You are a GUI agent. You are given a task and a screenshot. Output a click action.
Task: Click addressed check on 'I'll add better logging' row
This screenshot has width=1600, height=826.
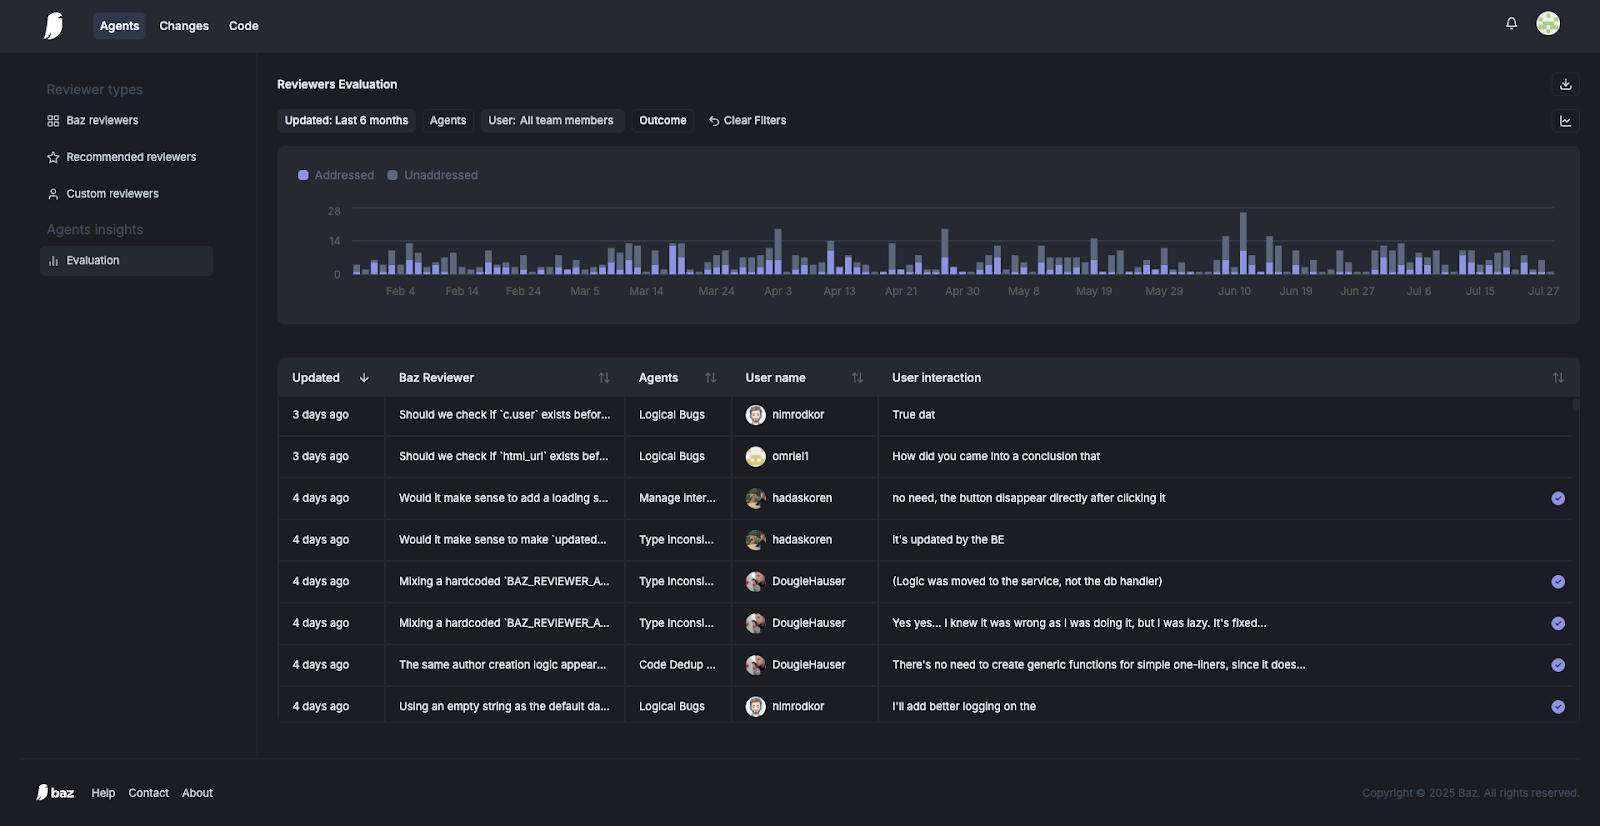pos(1558,707)
